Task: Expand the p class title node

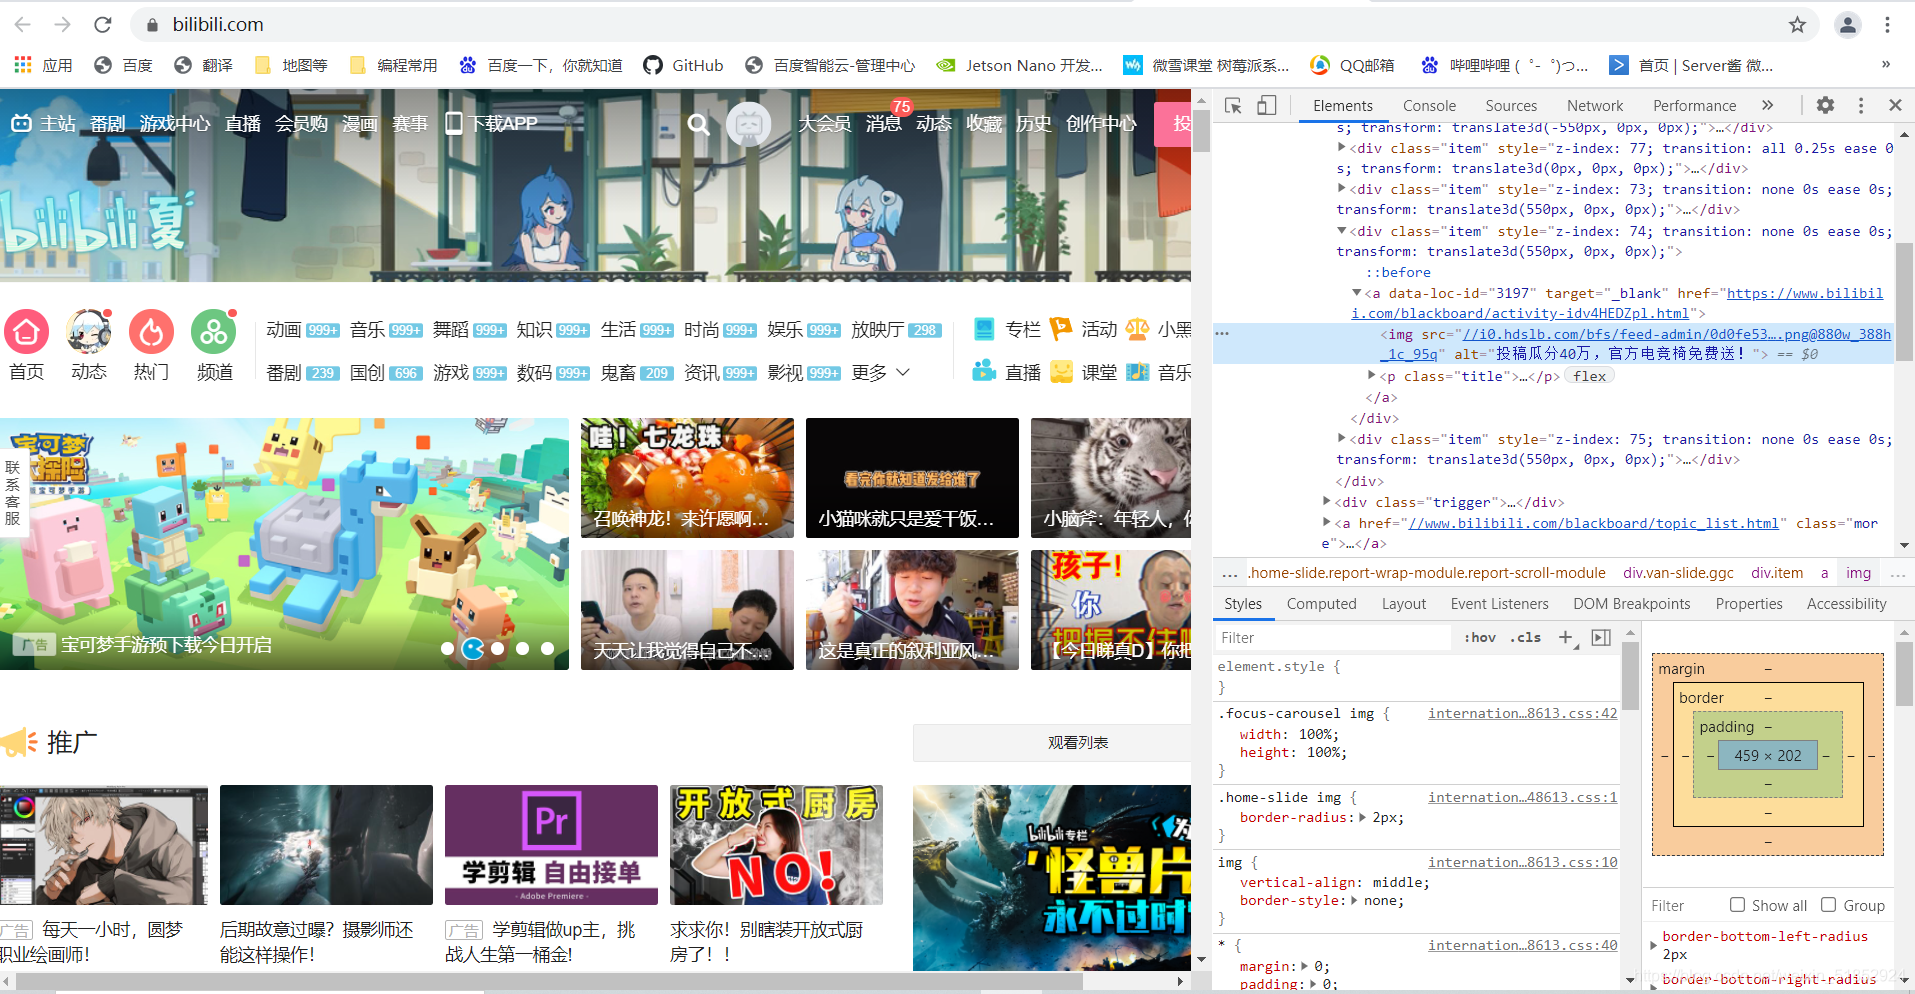Action: coord(1372,376)
